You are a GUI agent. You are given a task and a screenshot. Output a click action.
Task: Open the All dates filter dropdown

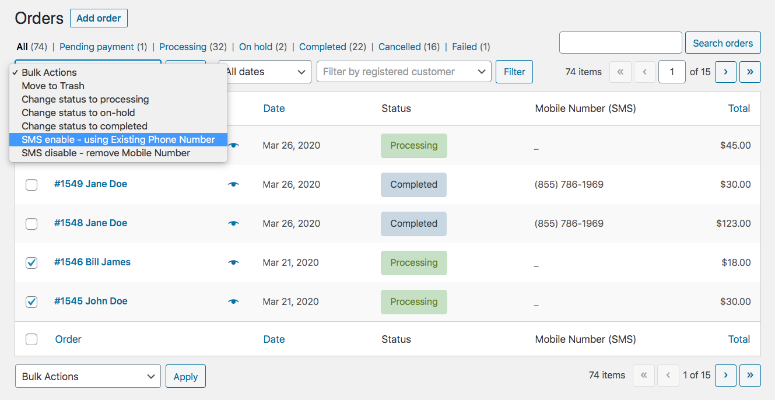click(265, 72)
